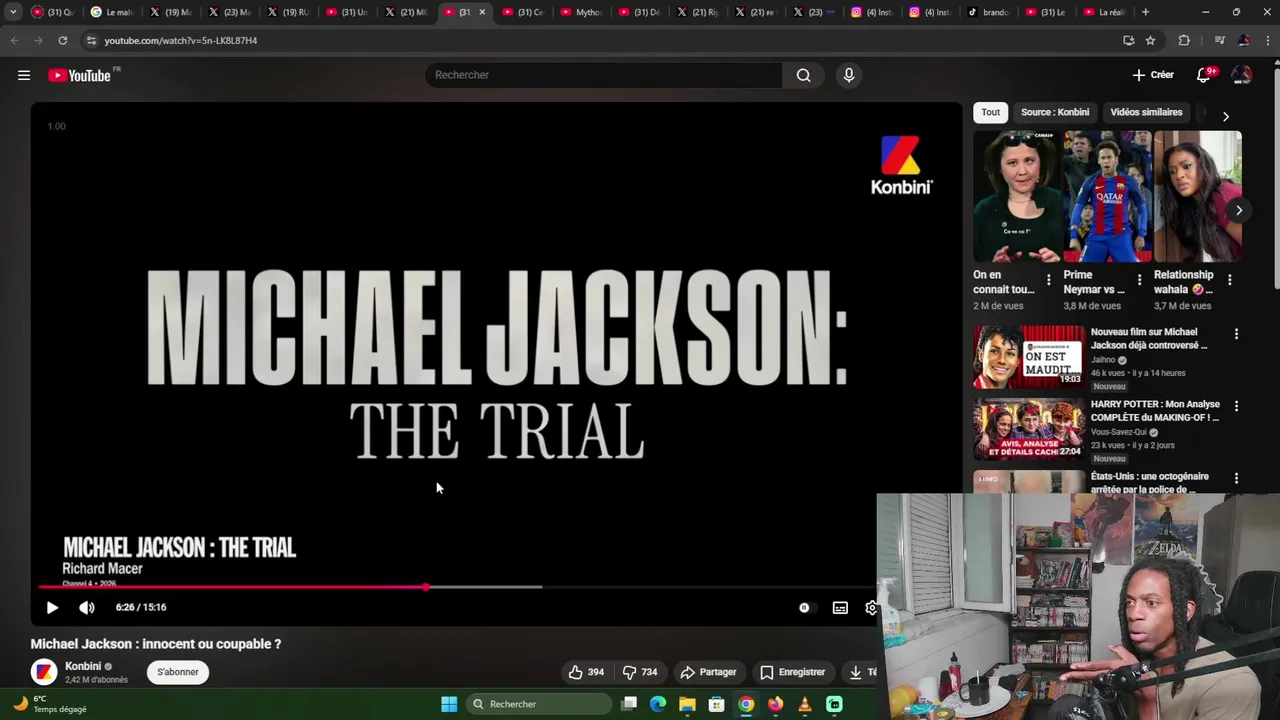Open options for 'On en connait tou...' short
The width and height of the screenshot is (1280, 720).
pyautogui.click(x=1048, y=280)
